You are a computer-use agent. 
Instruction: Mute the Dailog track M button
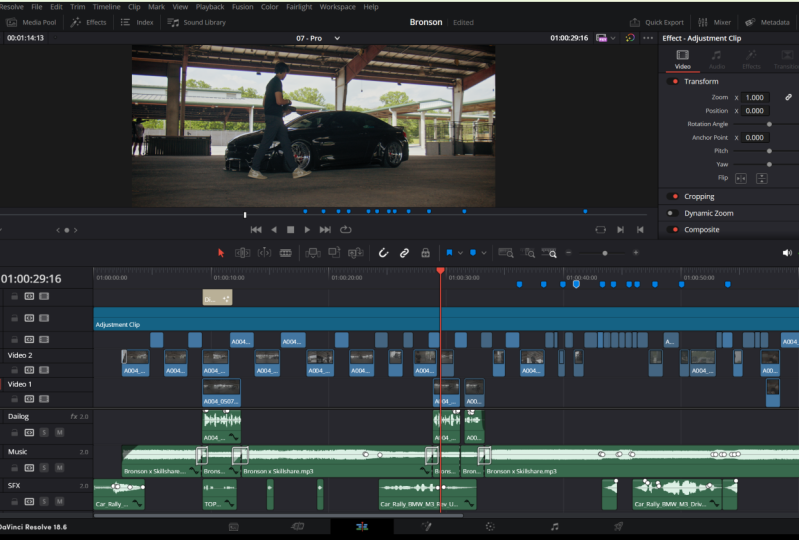pos(60,433)
